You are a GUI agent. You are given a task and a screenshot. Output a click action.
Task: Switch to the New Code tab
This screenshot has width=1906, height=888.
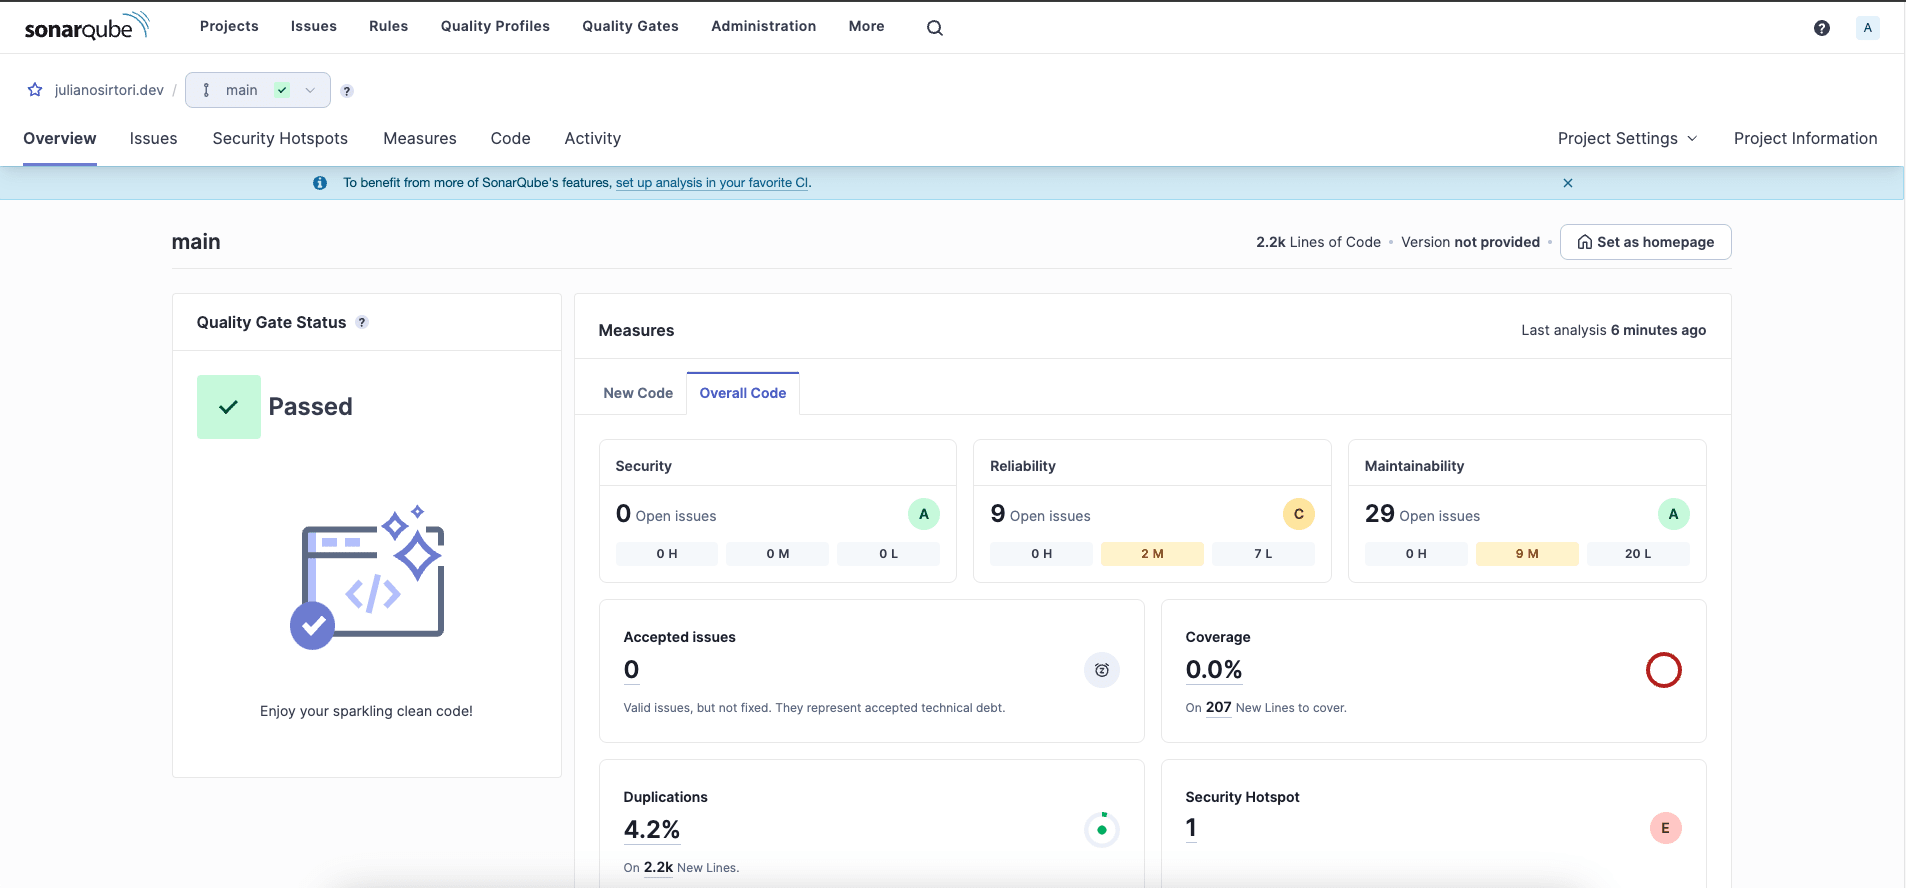click(x=638, y=393)
